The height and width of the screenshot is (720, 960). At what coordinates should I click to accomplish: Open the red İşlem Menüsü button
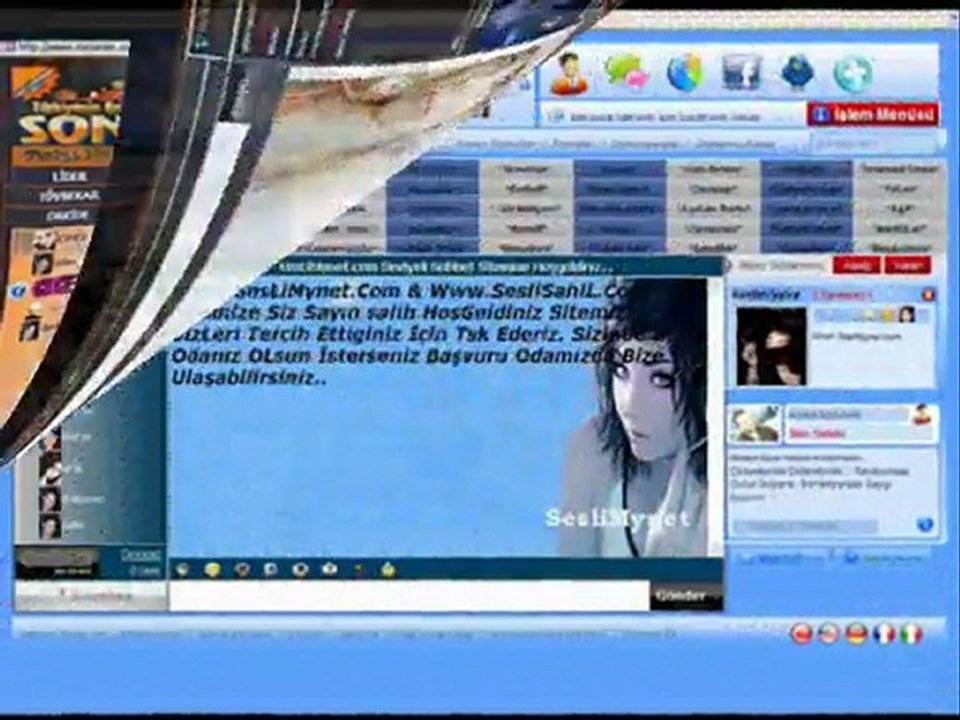(872, 114)
